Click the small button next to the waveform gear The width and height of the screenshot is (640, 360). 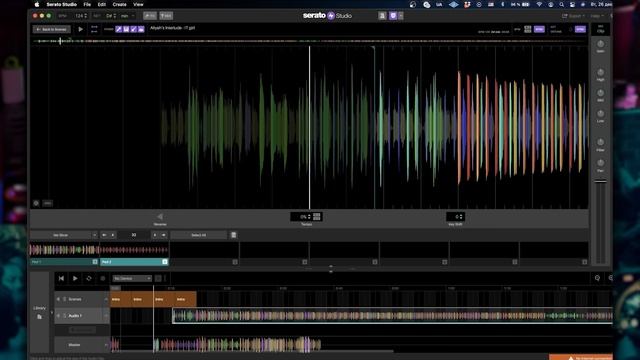tap(48, 203)
